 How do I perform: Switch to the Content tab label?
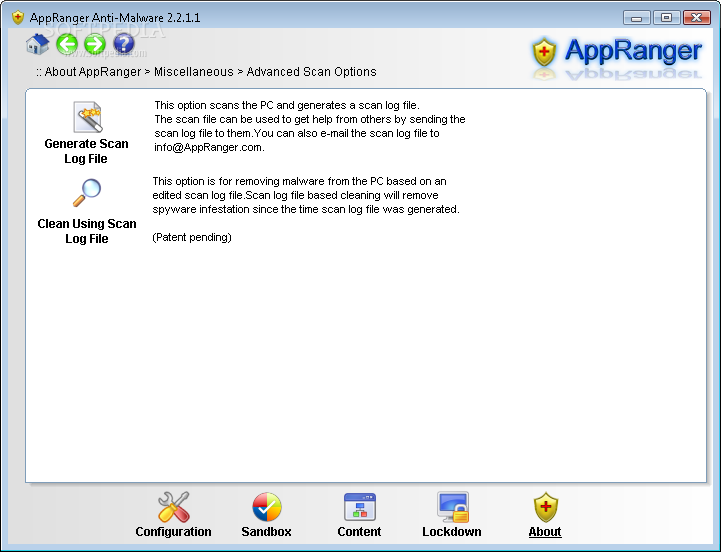click(359, 532)
